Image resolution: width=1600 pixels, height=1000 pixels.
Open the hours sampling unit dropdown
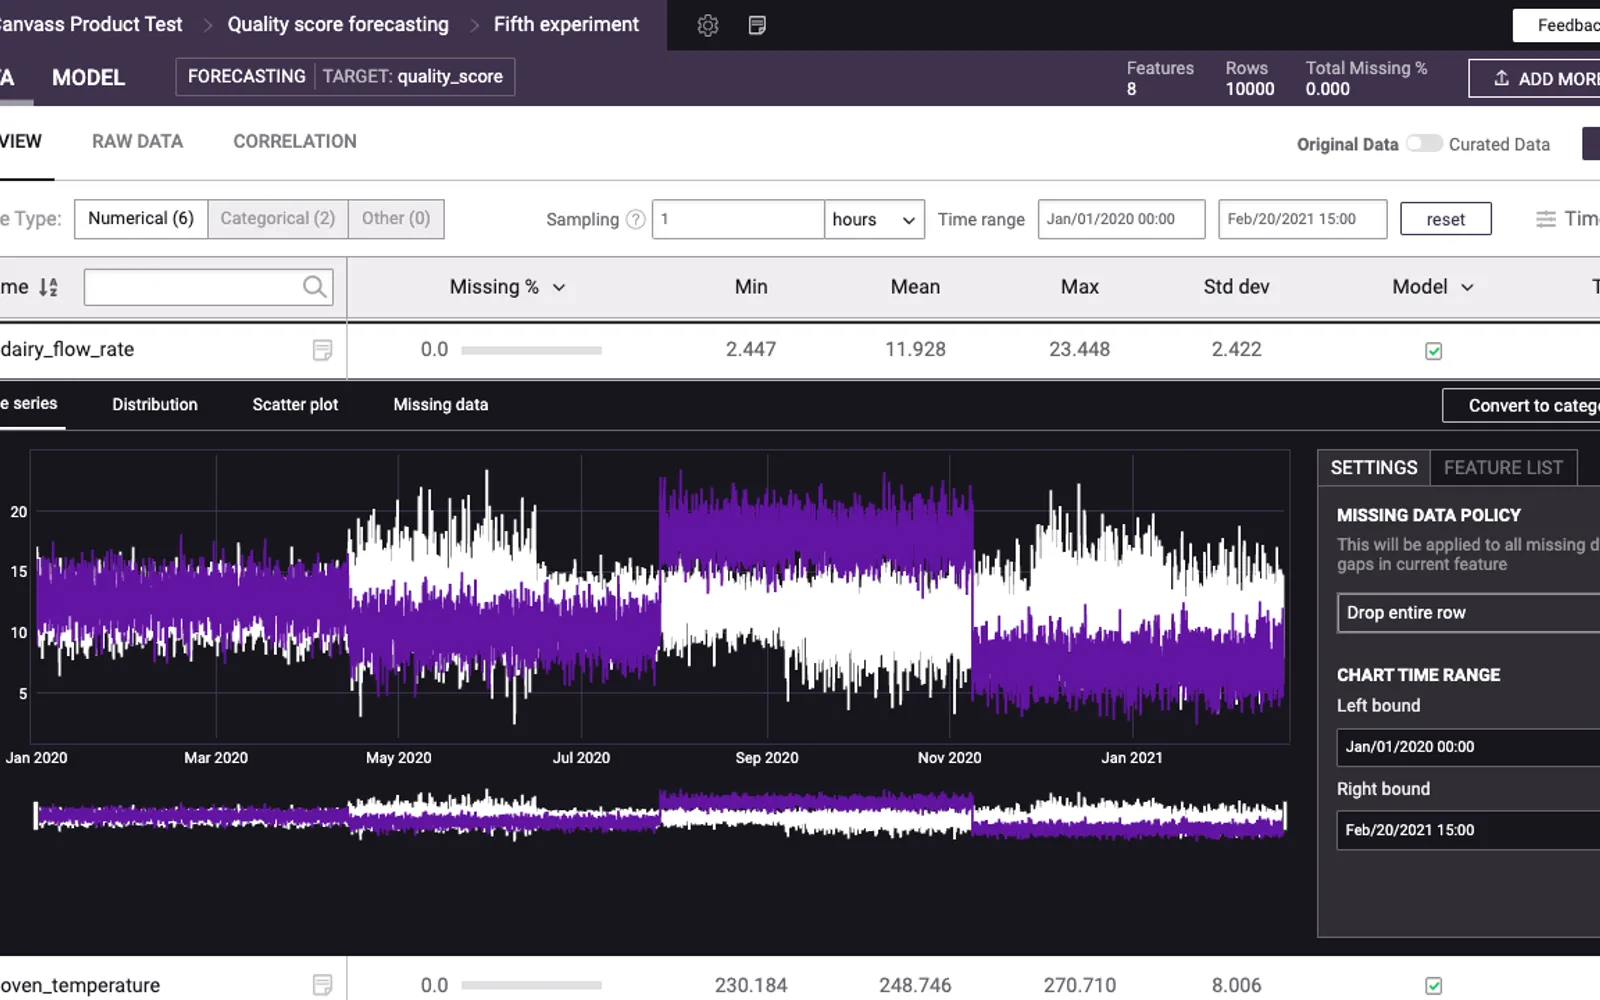pyautogui.click(x=874, y=219)
